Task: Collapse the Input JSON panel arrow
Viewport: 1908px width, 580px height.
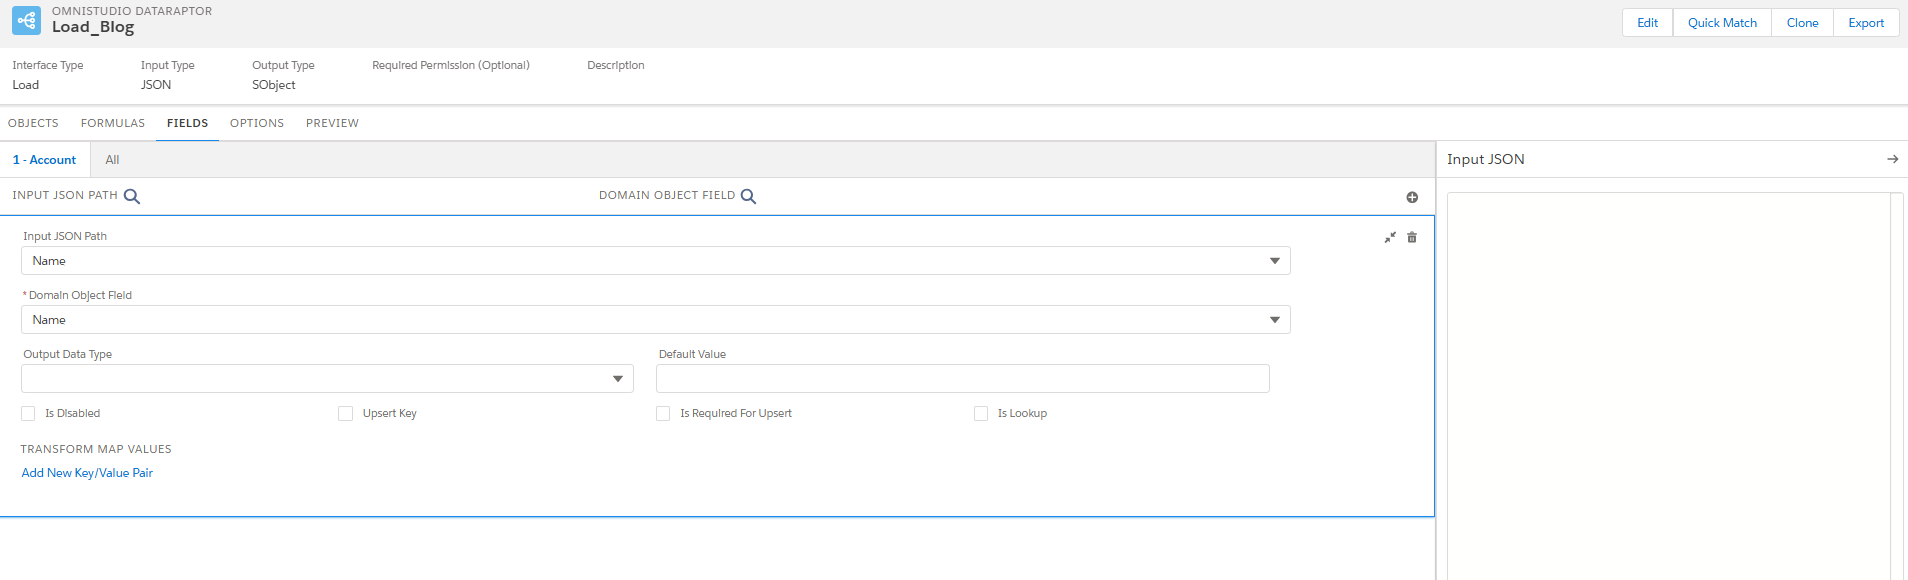Action: 1892,159
